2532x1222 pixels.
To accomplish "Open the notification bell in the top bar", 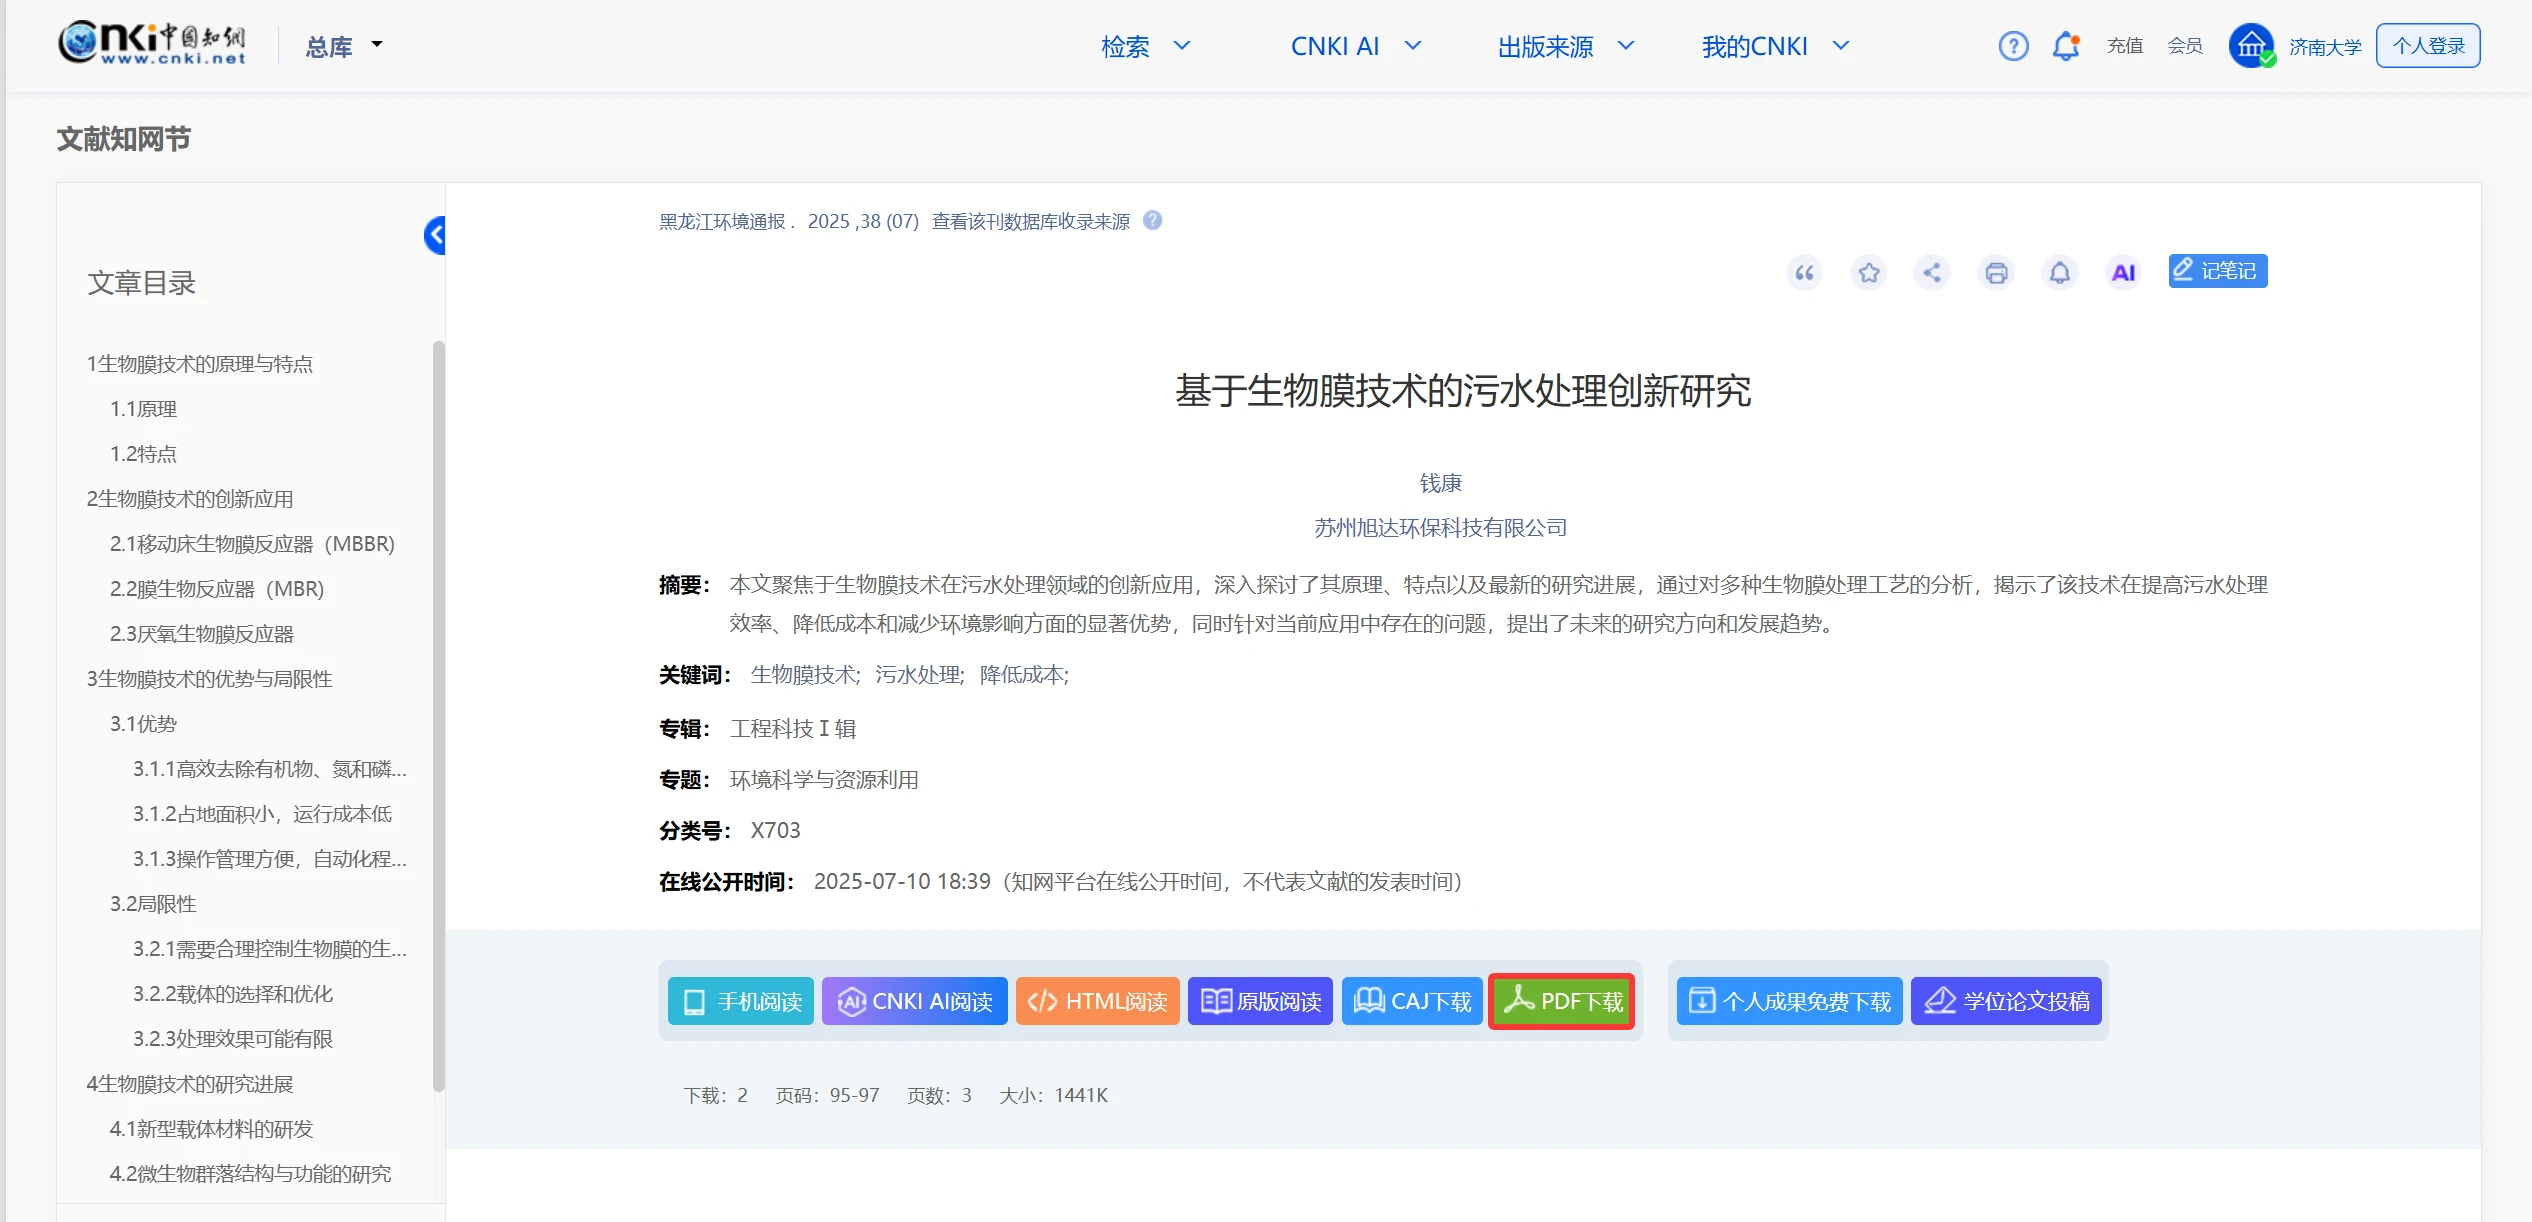I will [x=2066, y=45].
